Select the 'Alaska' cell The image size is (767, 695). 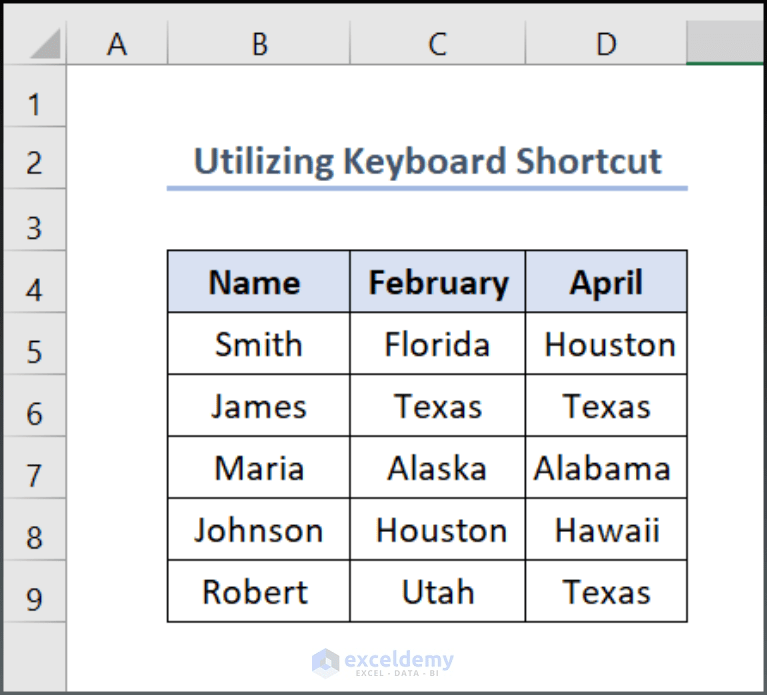point(438,468)
